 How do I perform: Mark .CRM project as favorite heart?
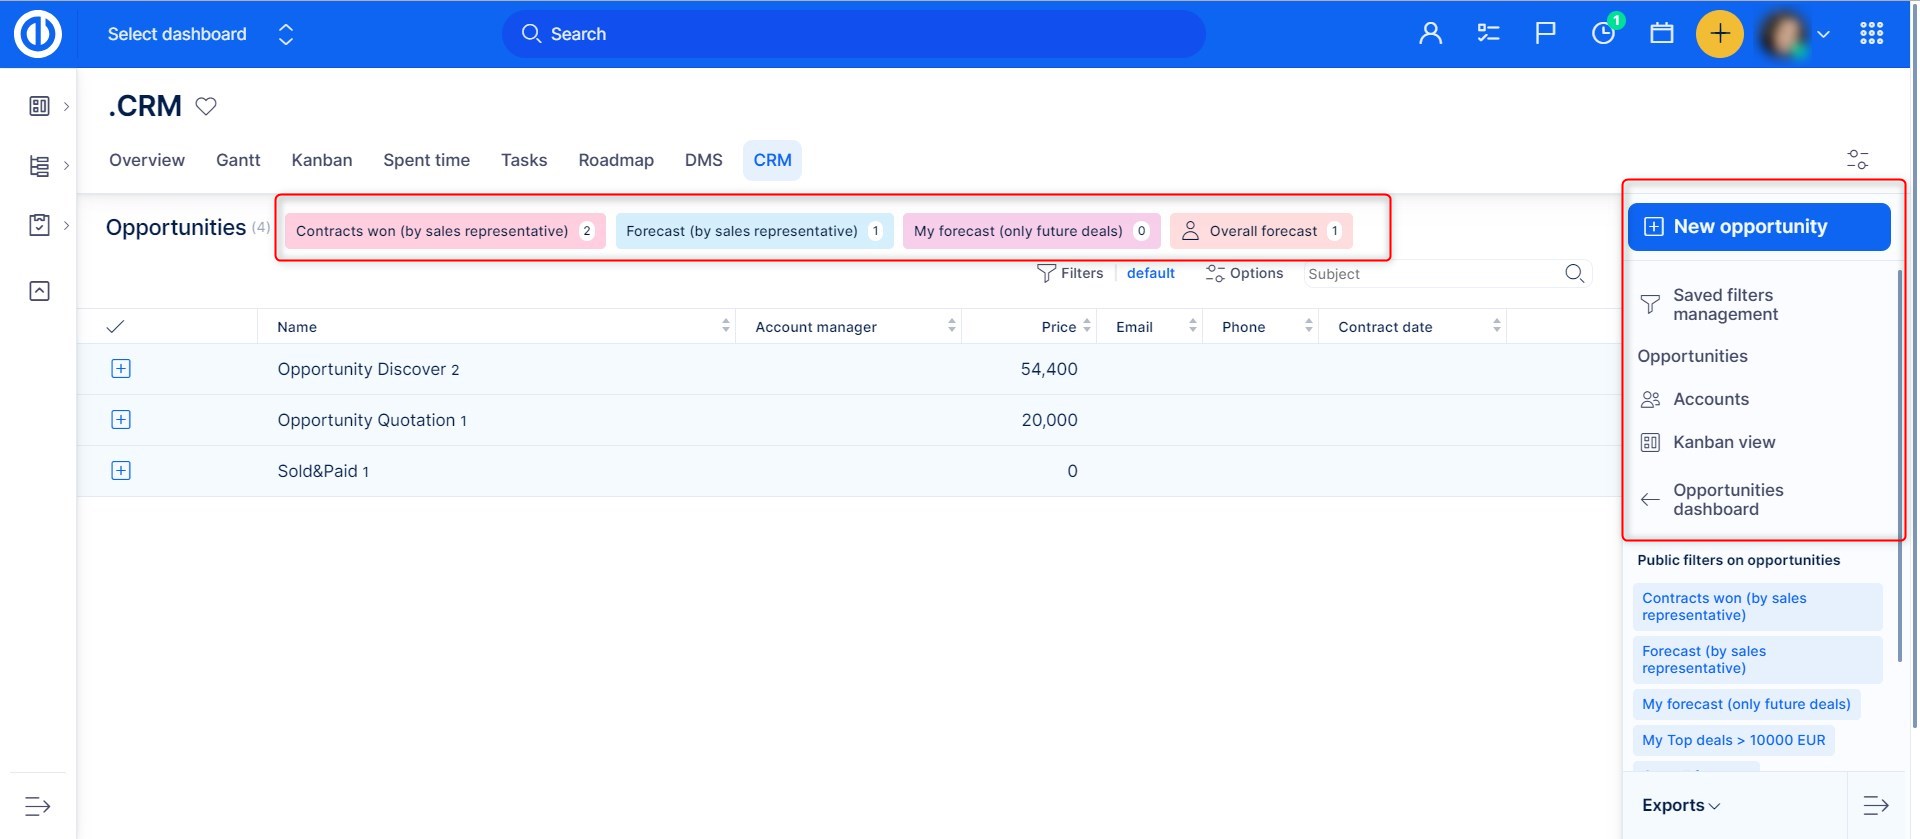coord(206,106)
